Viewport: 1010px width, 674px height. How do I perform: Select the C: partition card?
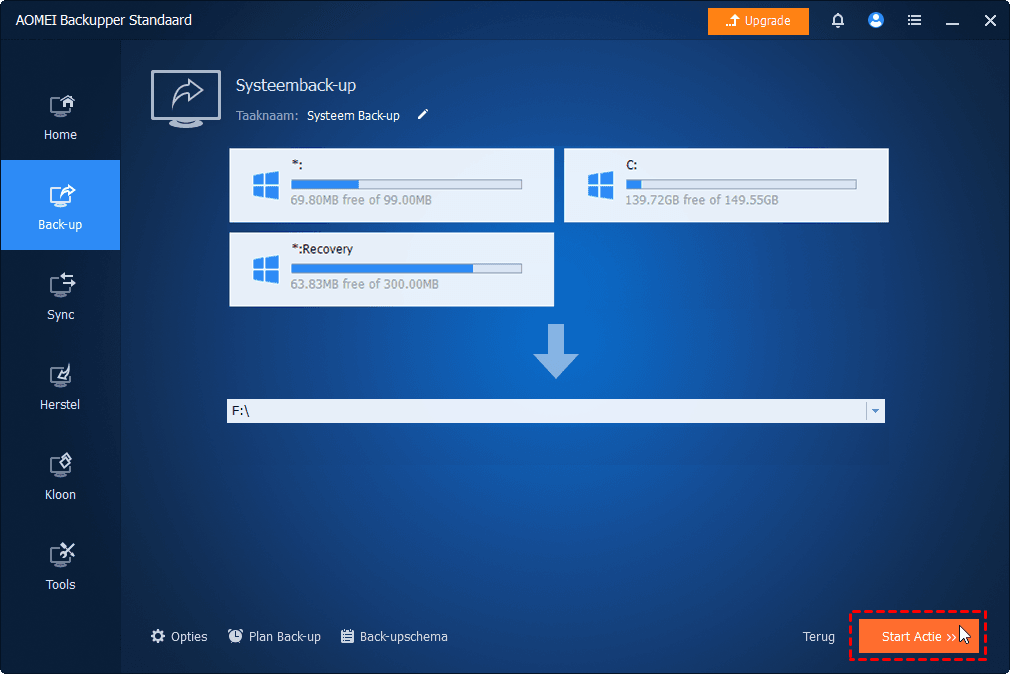click(726, 186)
